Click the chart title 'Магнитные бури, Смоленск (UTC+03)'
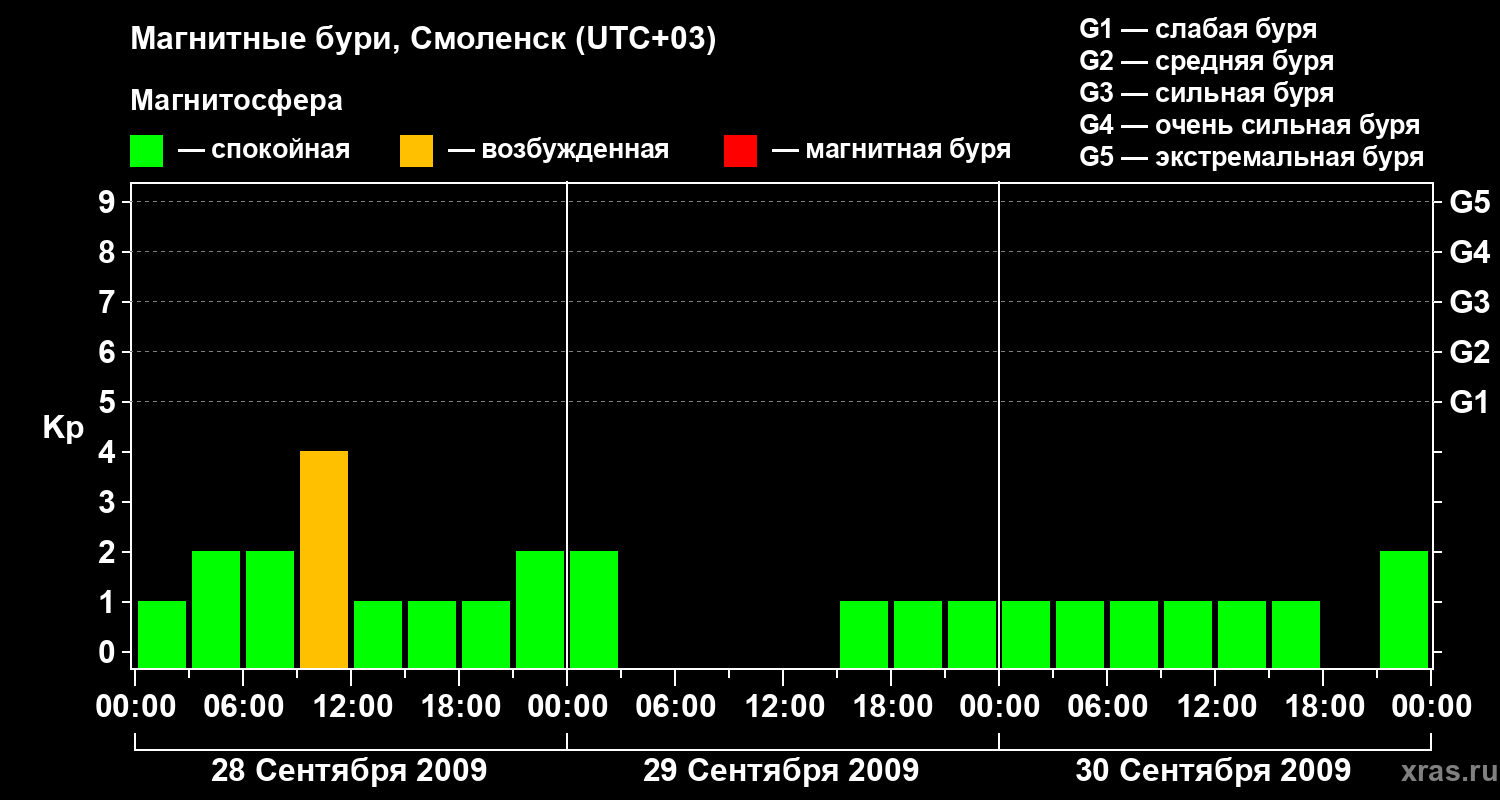The height and width of the screenshot is (800, 1500). 424,40
